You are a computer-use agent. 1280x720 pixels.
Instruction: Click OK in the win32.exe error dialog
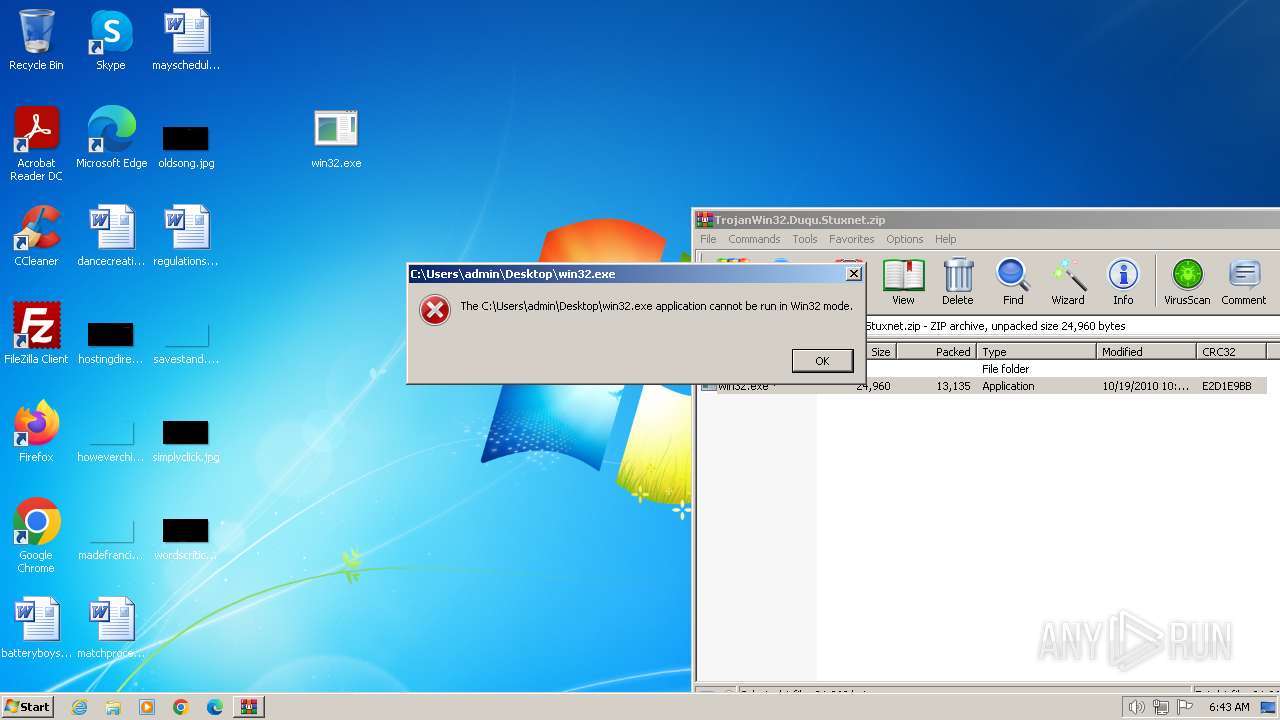[x=822, y=361]
